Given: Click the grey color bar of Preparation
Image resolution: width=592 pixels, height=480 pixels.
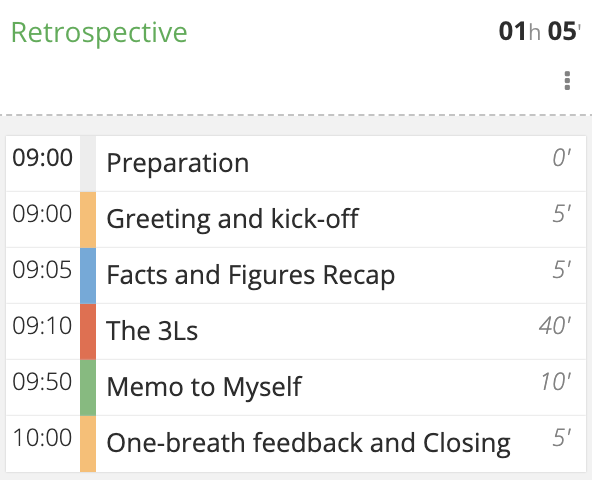Looking at the screenshot, I should (x=88, y=164).
